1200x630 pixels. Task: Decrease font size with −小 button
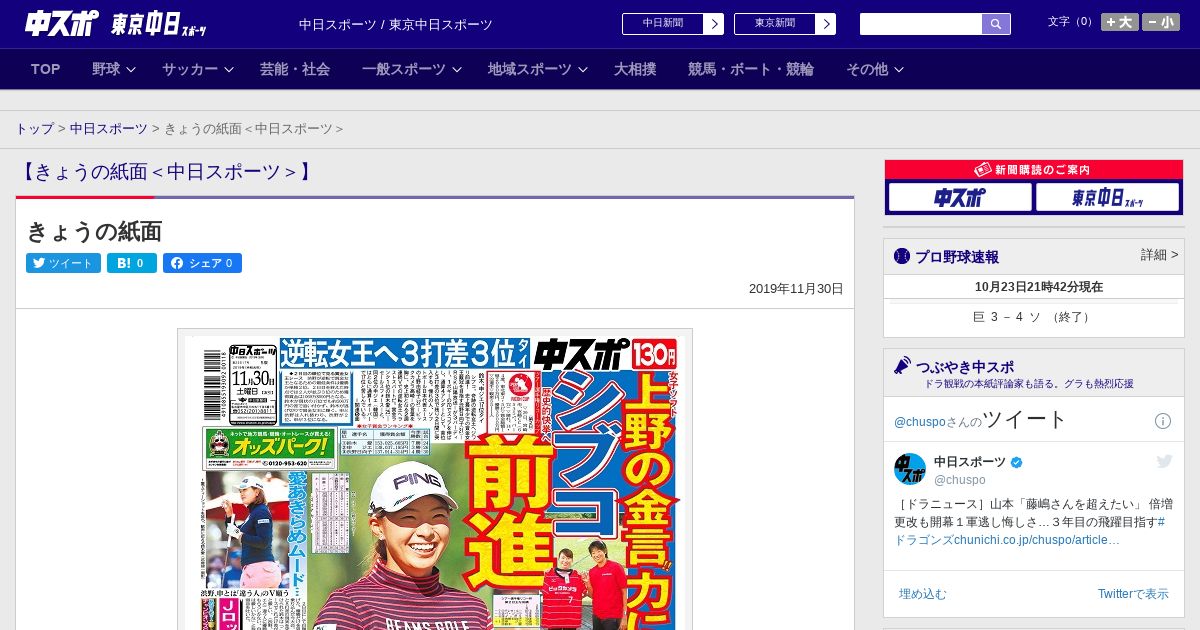1161,22
